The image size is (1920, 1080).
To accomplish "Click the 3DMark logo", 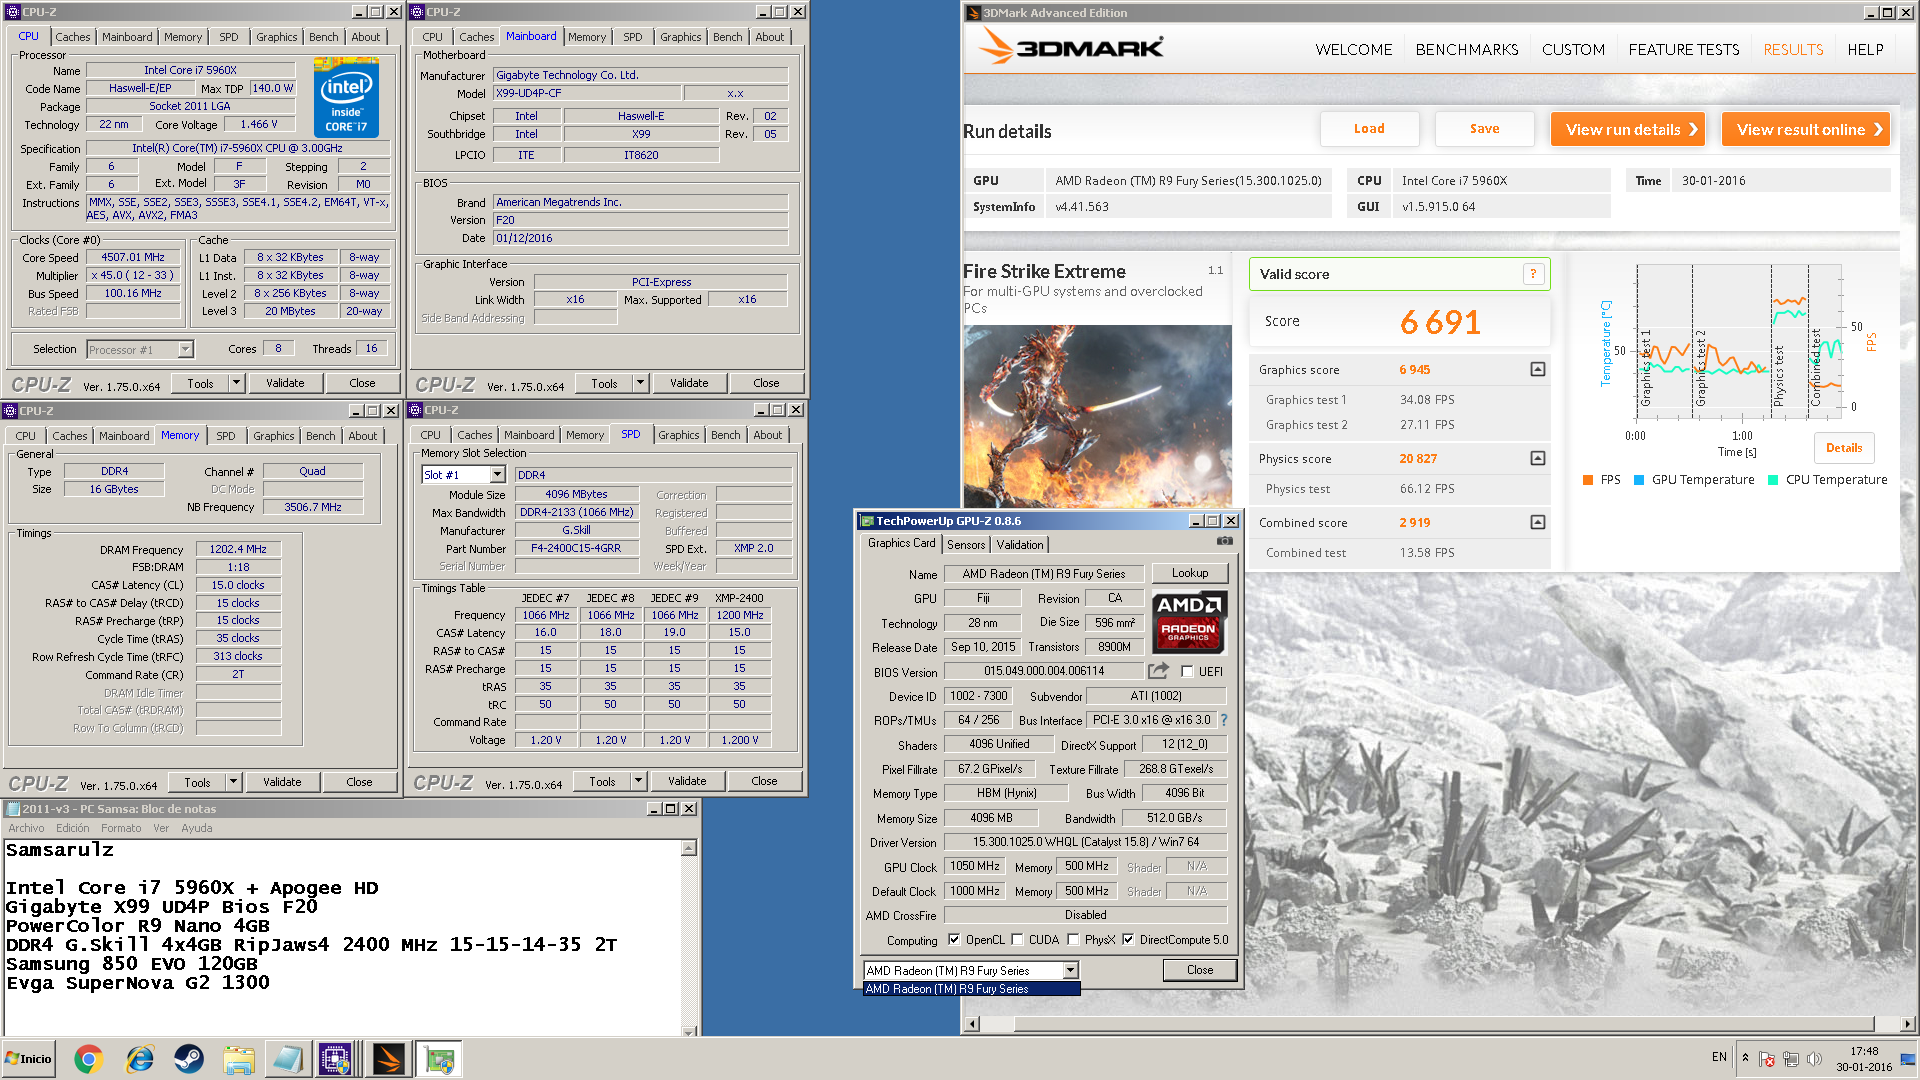I will point(1071,47).
